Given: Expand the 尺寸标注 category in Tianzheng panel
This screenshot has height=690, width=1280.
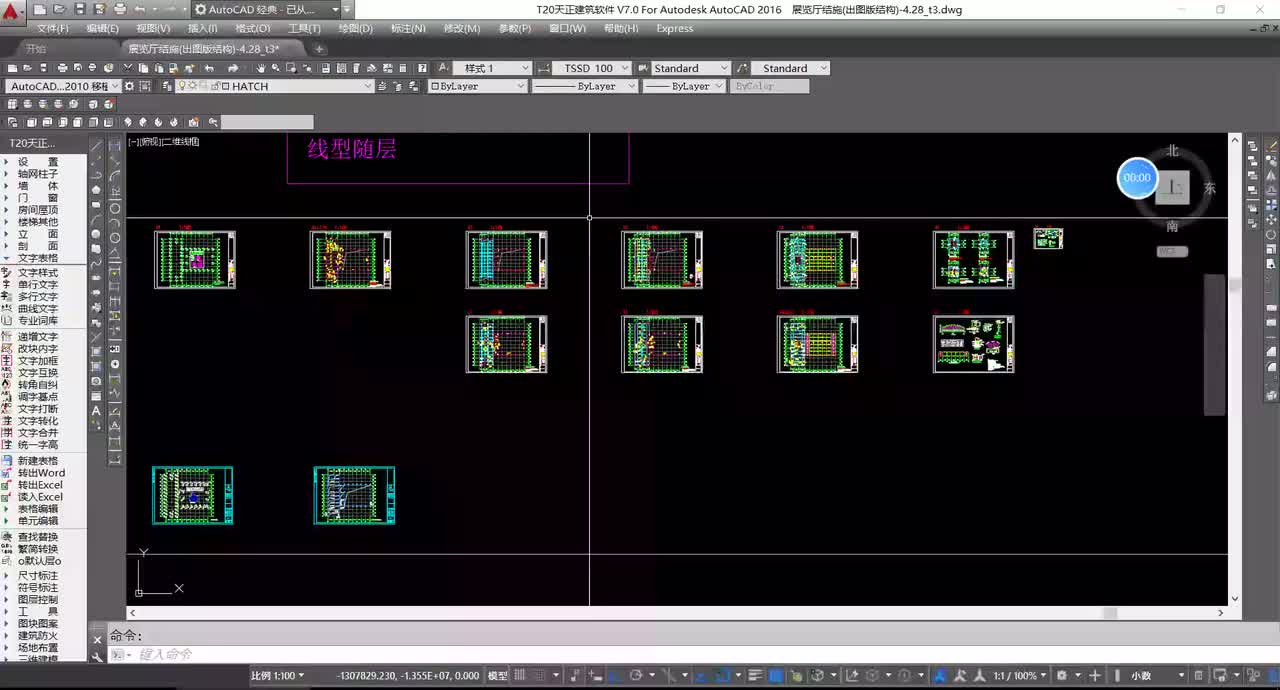Looking at the screenshot, I should click(x=38, y=576).
